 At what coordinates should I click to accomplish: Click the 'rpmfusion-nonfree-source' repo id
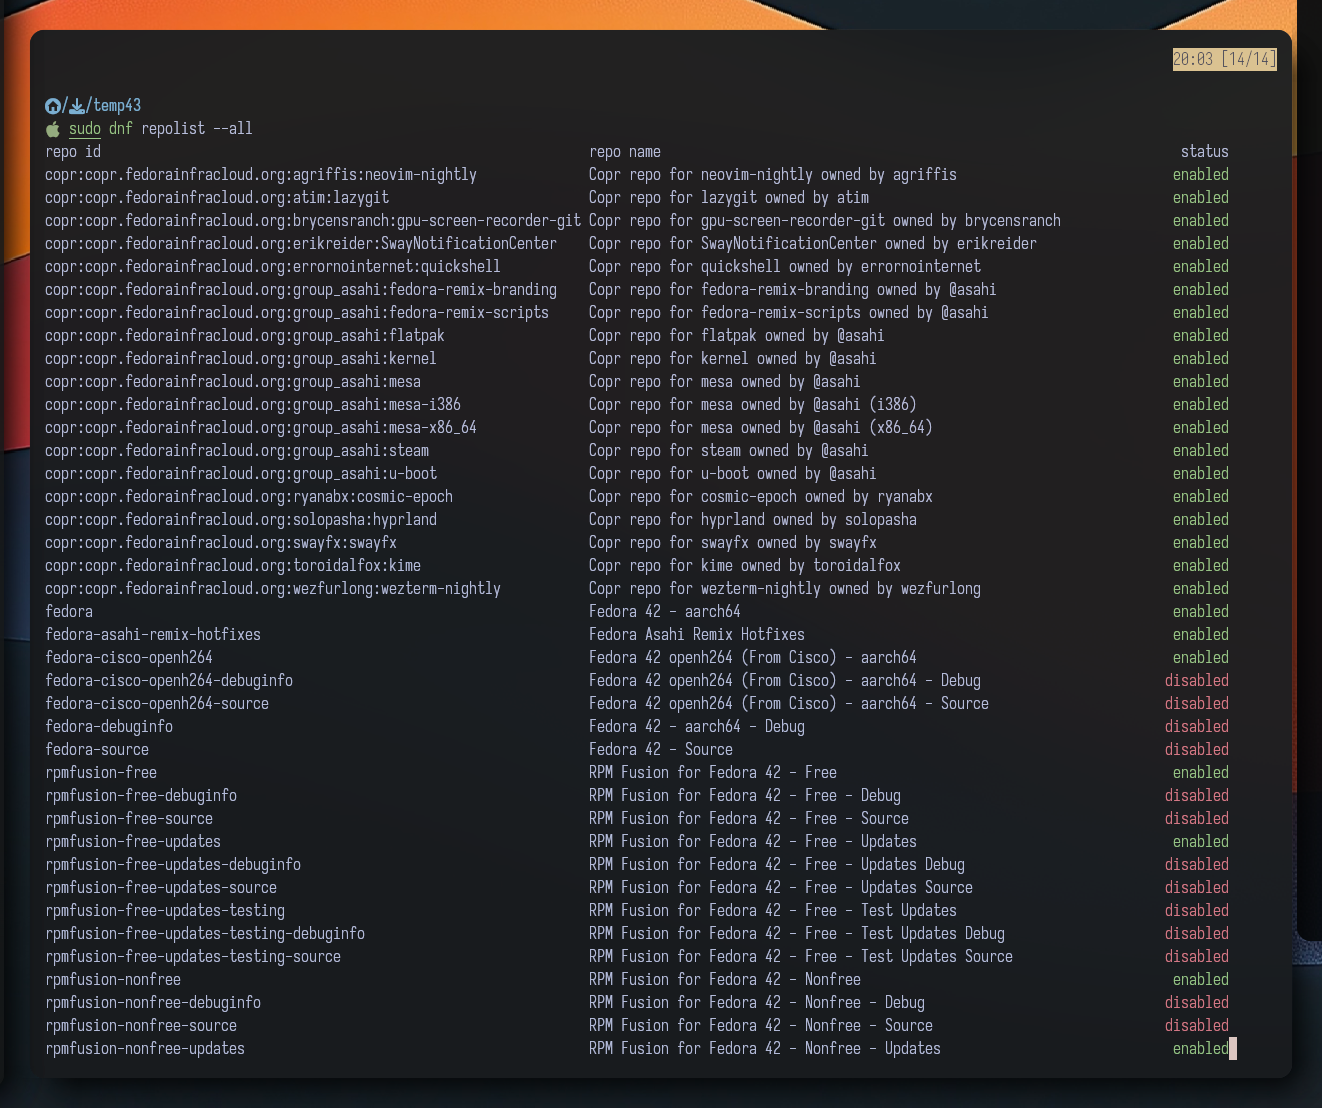click(x=141, y=1025)
